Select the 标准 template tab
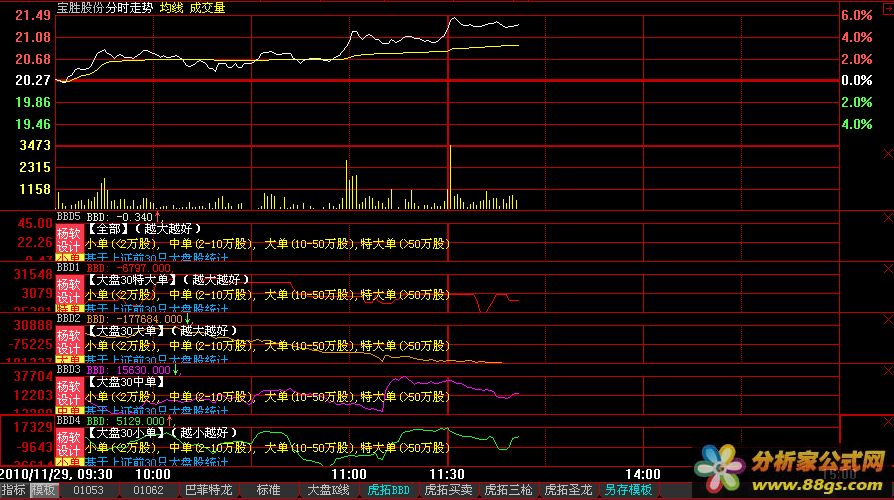894x500 pixels. pyautogui.click(x=268, y=490)
